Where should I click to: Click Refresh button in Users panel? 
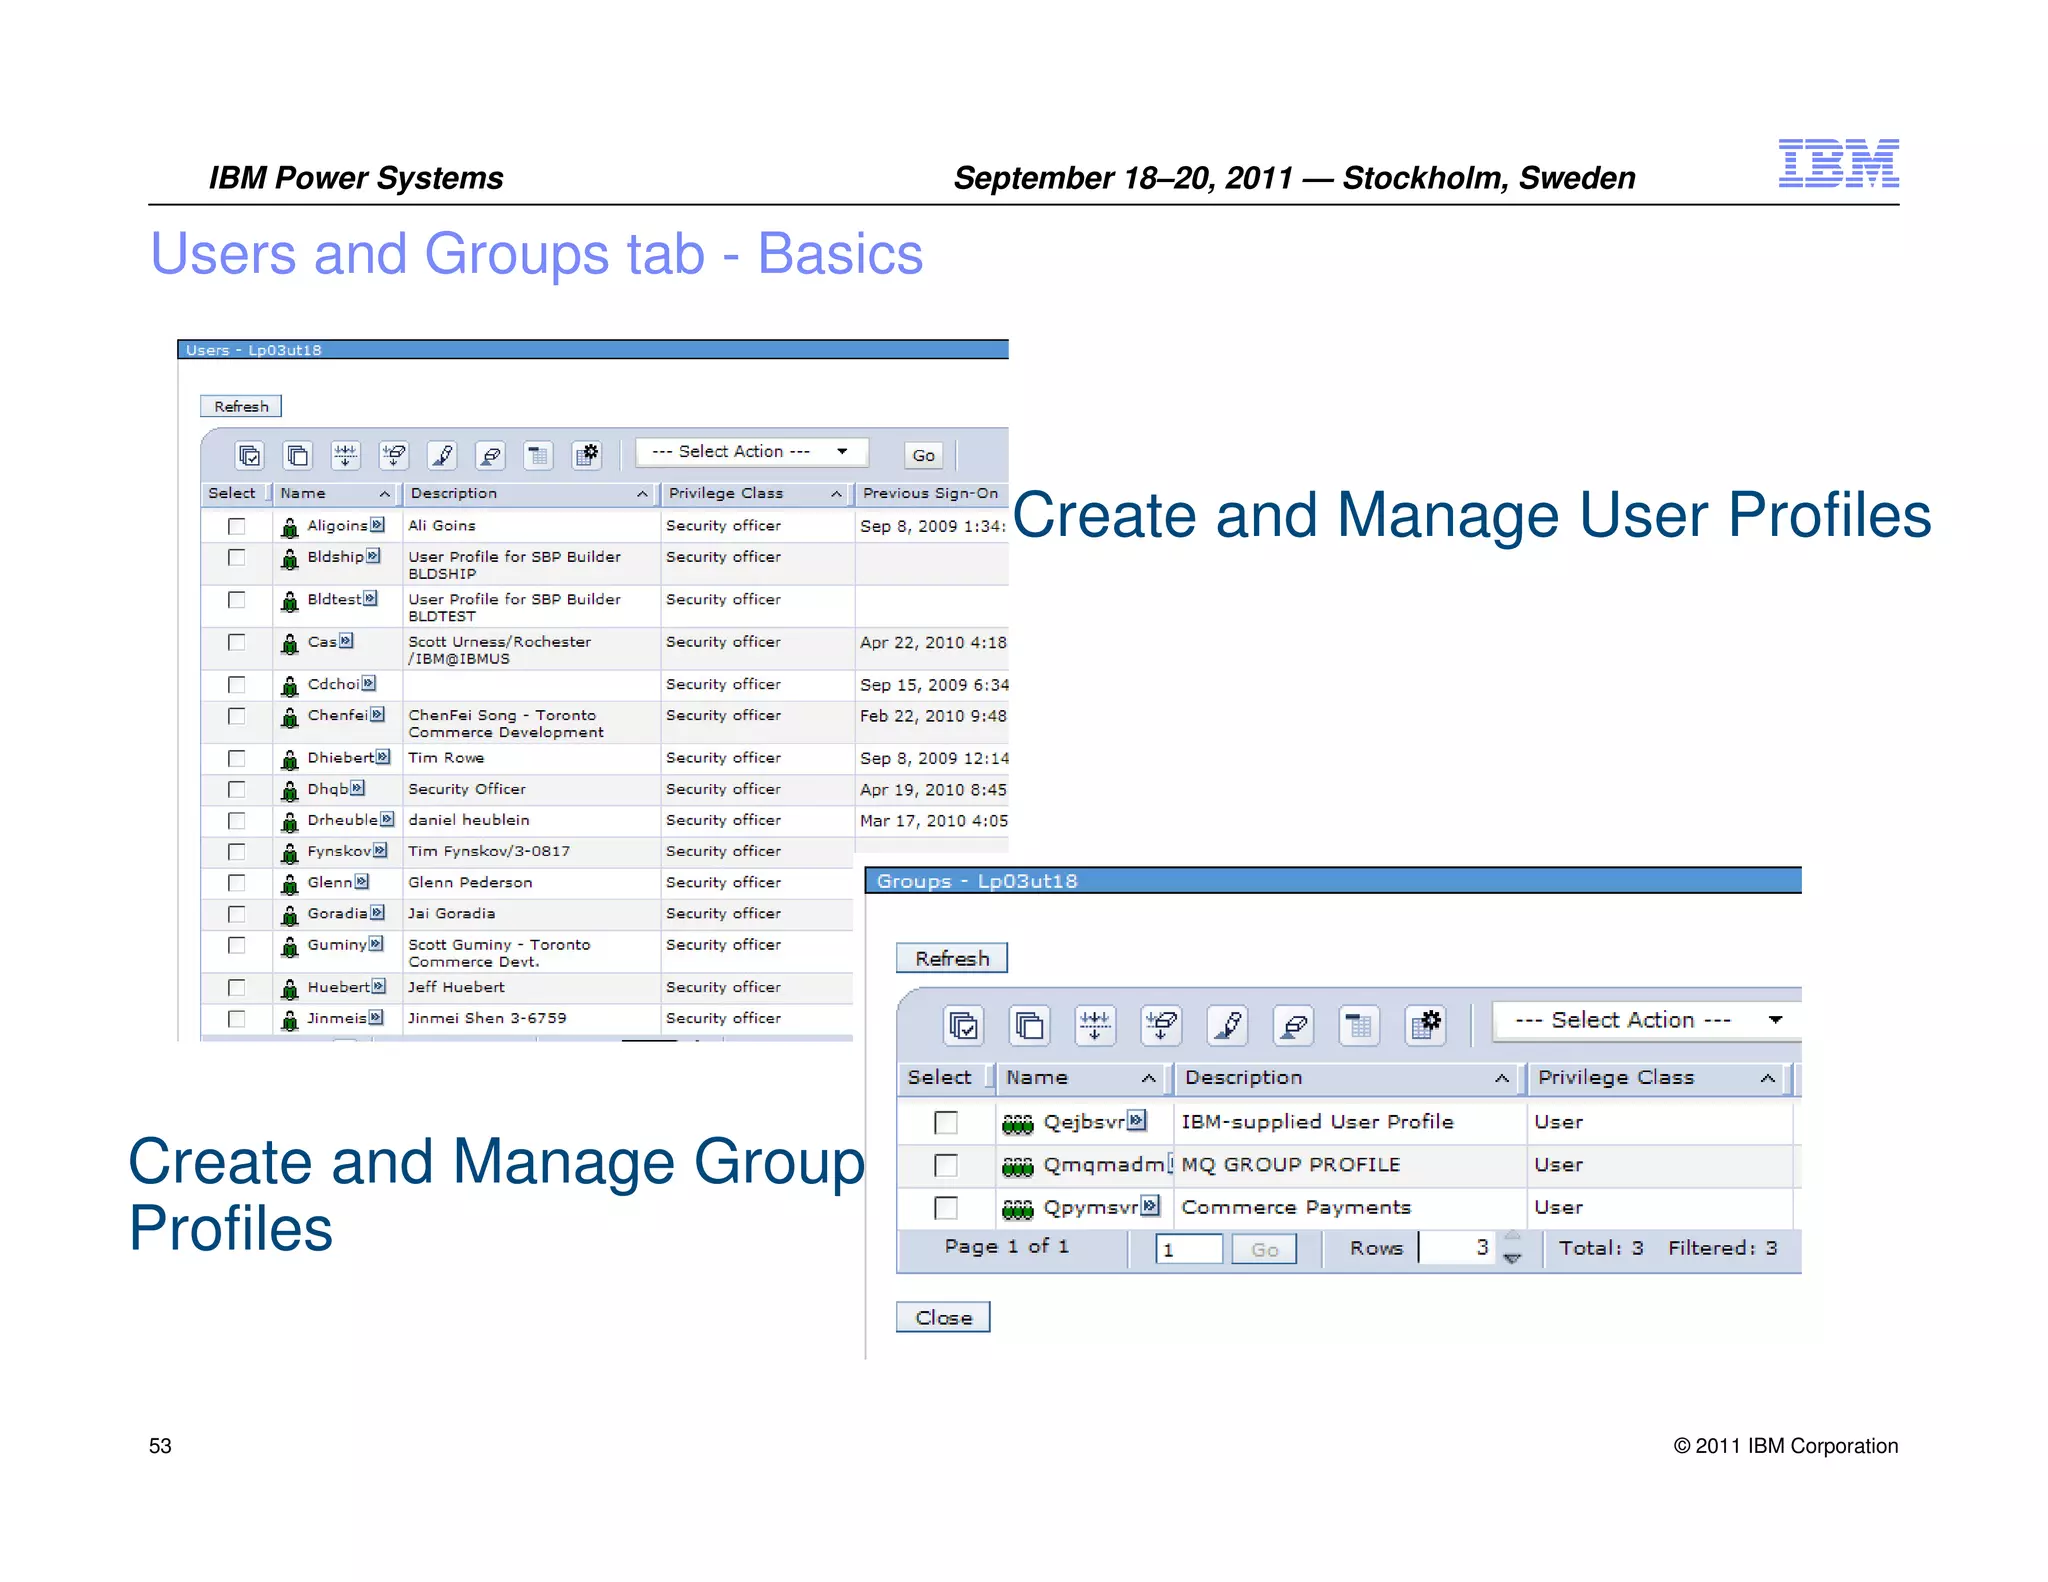241,406
